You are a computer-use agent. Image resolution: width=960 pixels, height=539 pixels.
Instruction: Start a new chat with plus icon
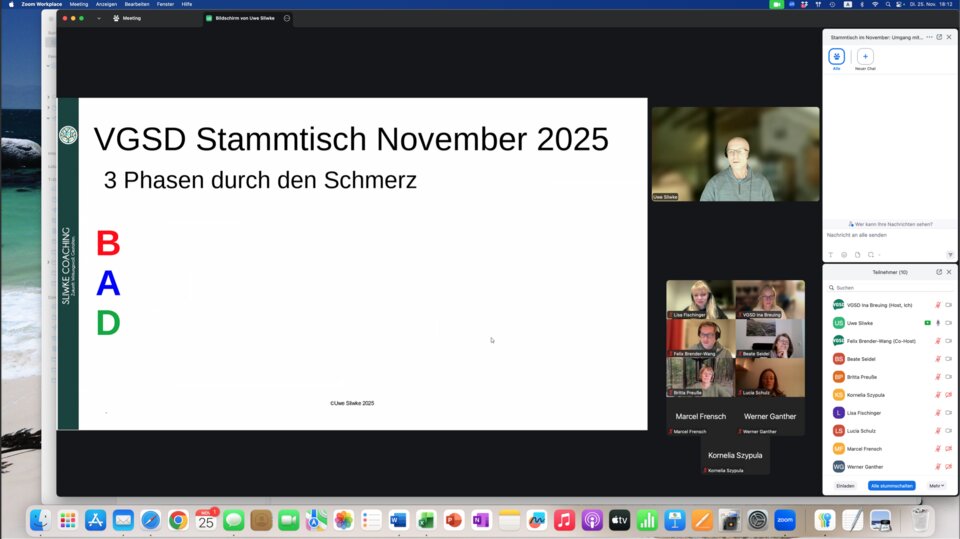[865, 57]
